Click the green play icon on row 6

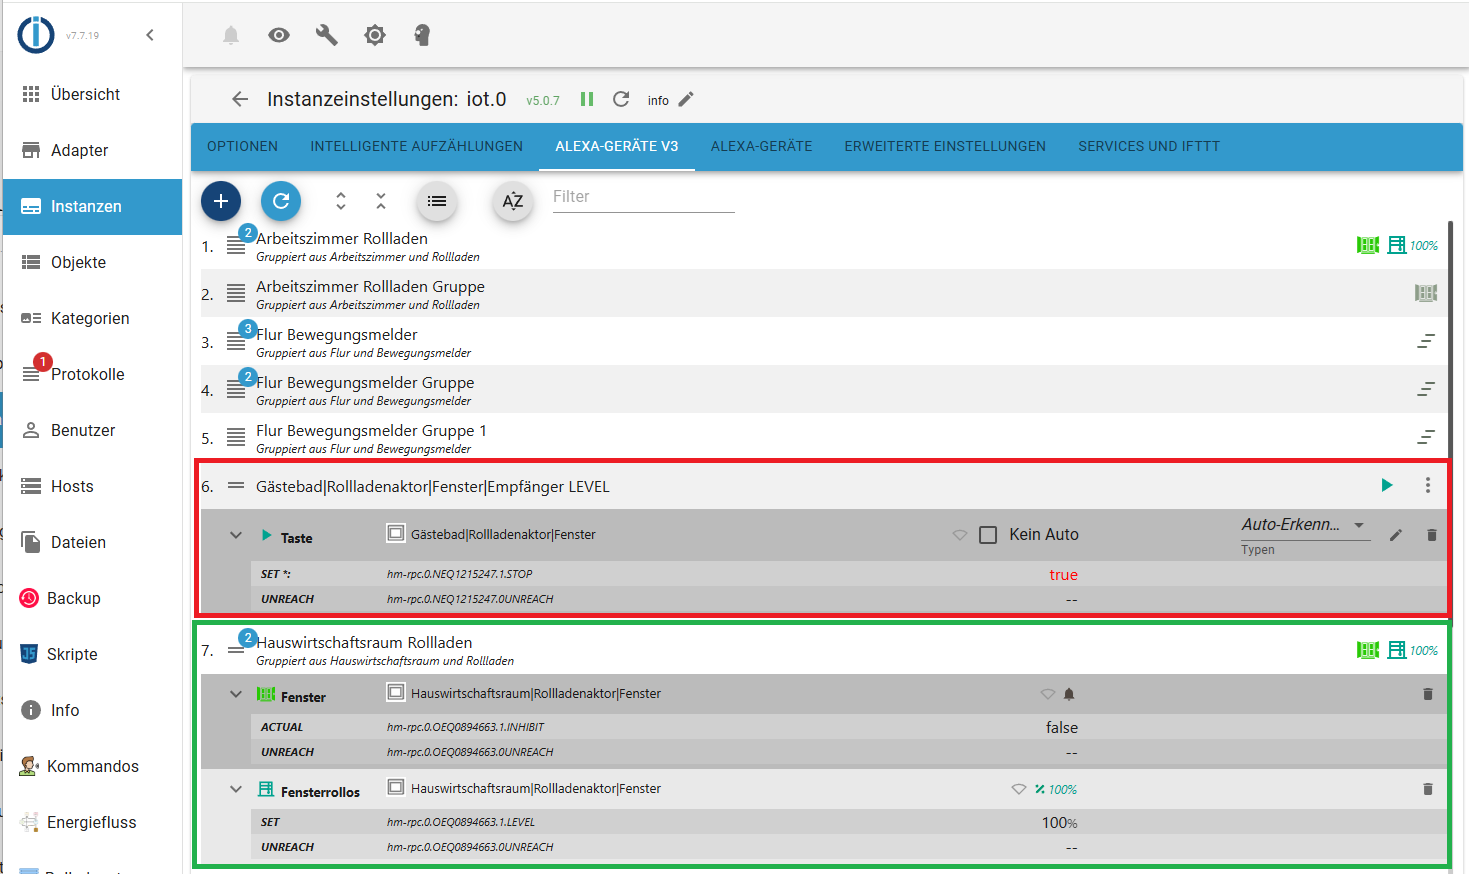tap(1387, 485)
